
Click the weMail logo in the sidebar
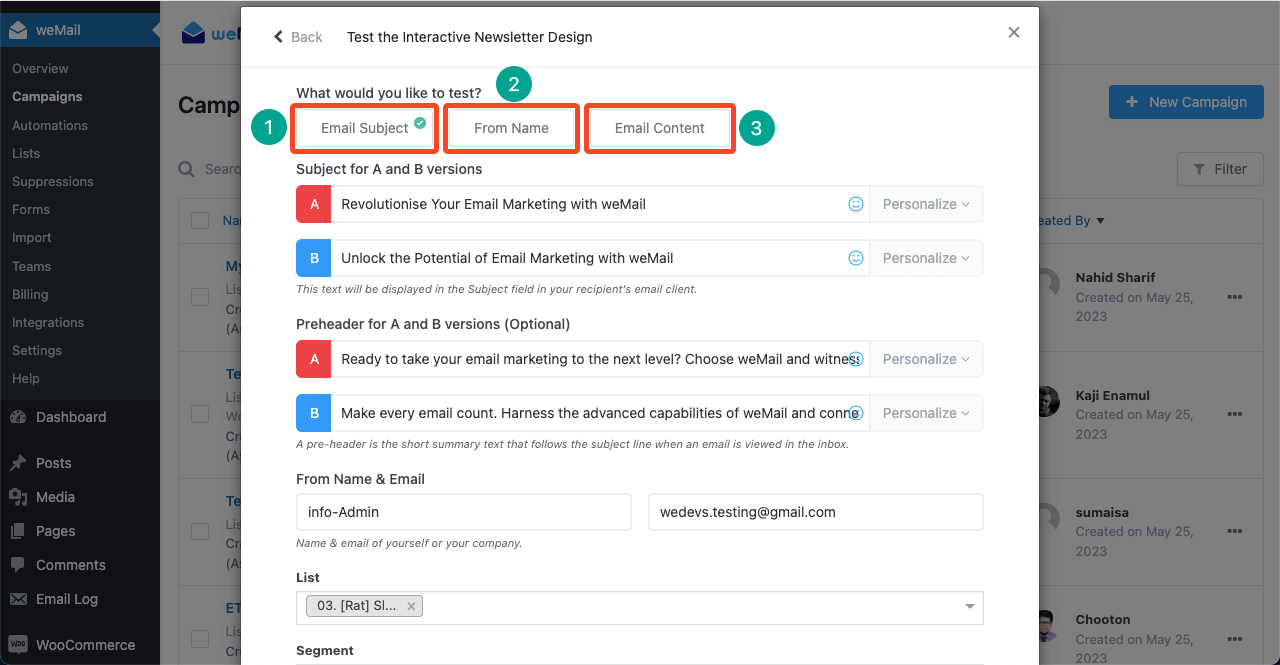coord(18,30)
